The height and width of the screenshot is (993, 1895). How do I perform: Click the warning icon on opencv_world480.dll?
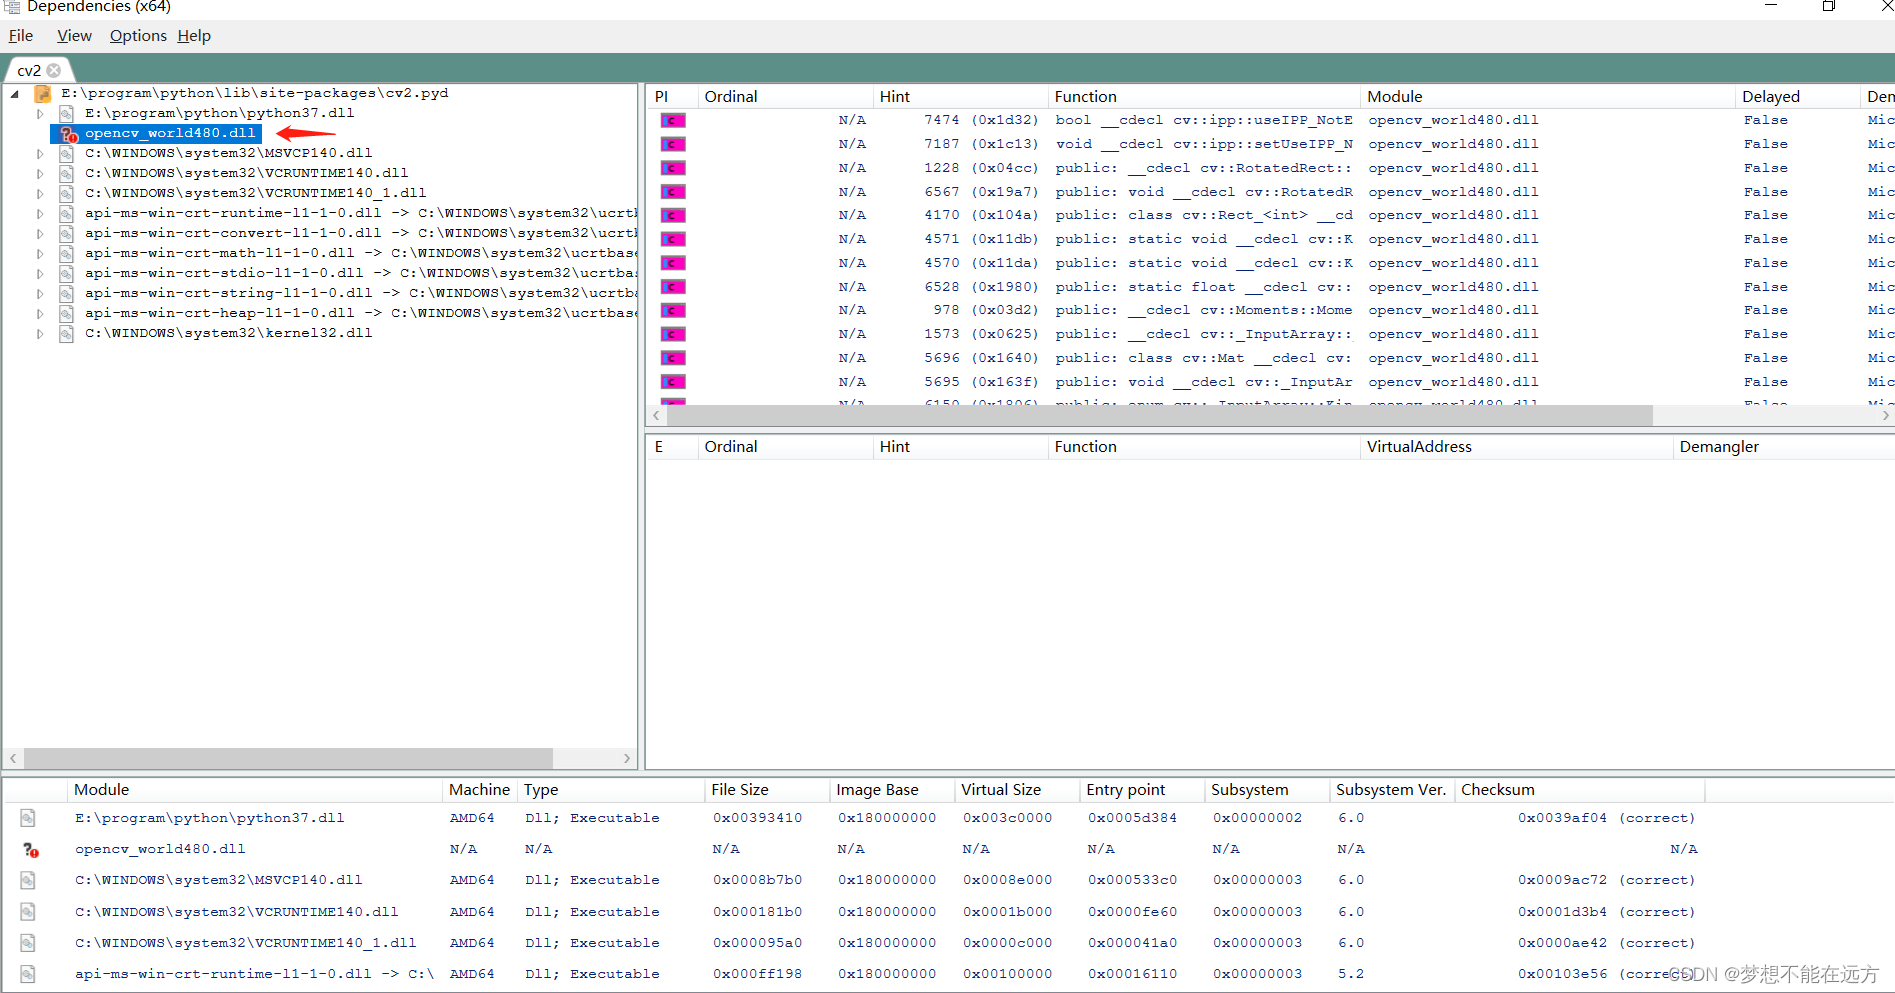66,132
